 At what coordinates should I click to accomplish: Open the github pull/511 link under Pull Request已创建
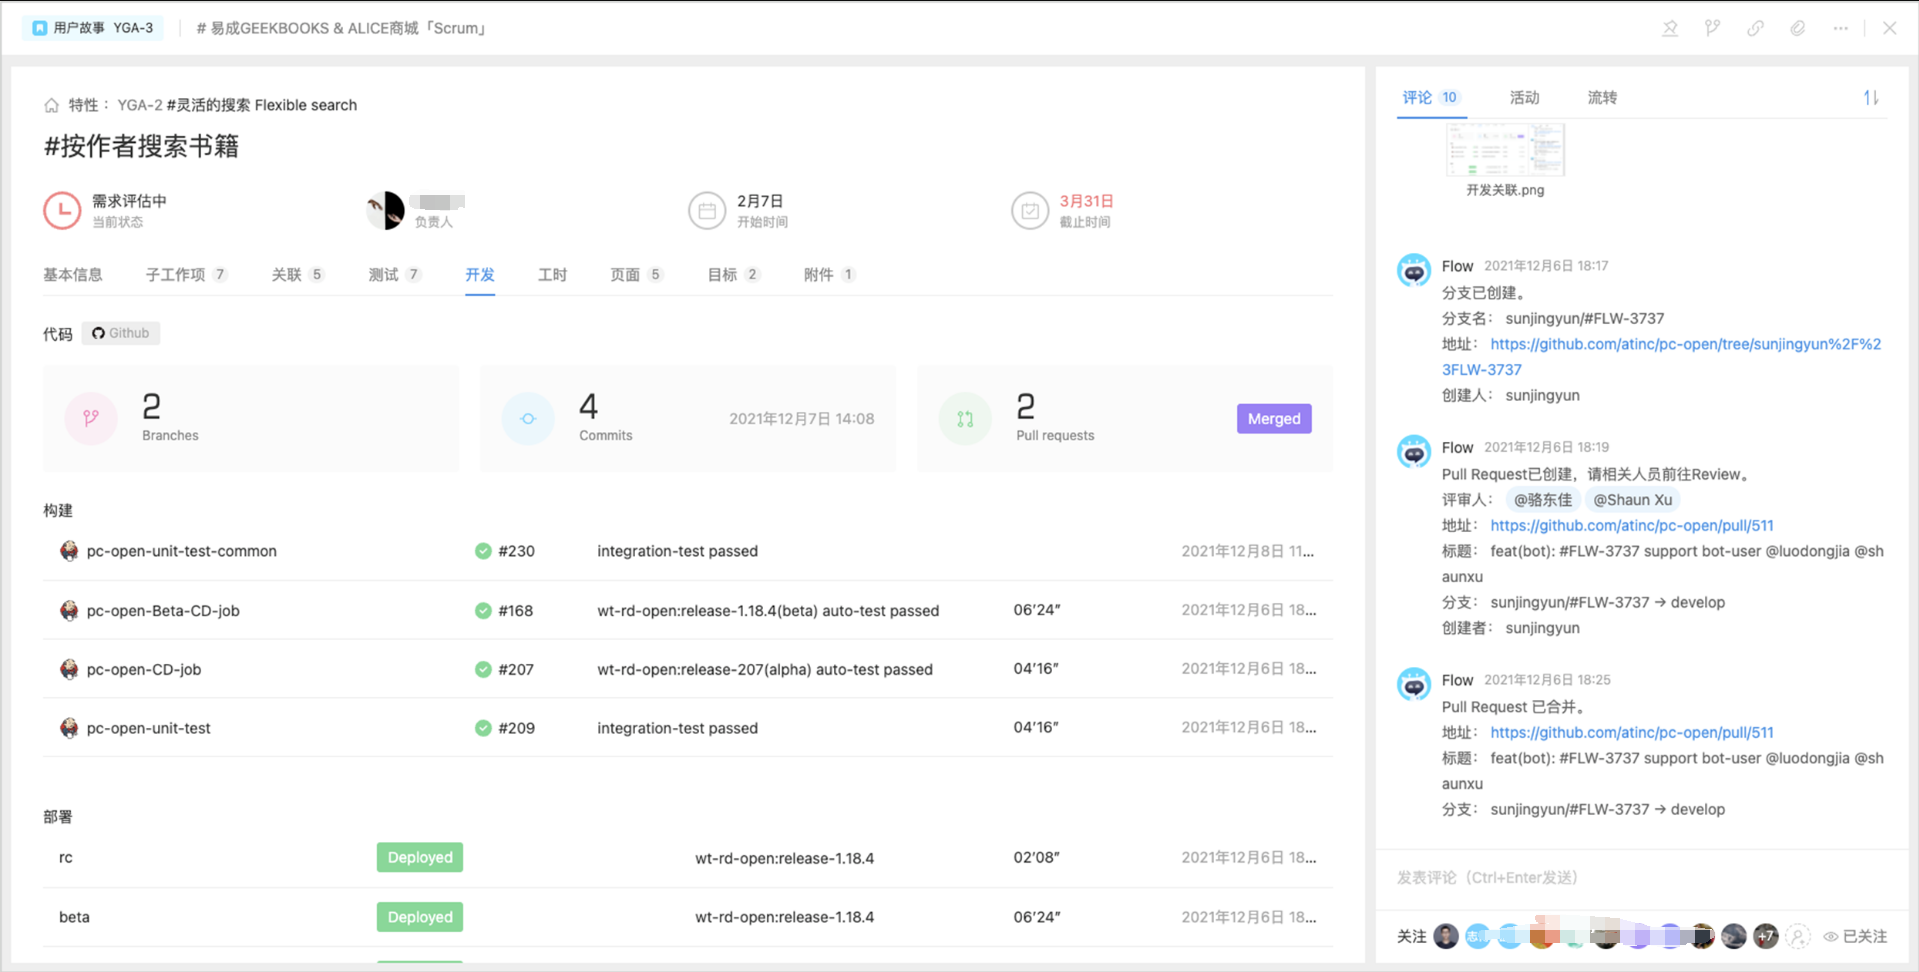(1631, 525)
